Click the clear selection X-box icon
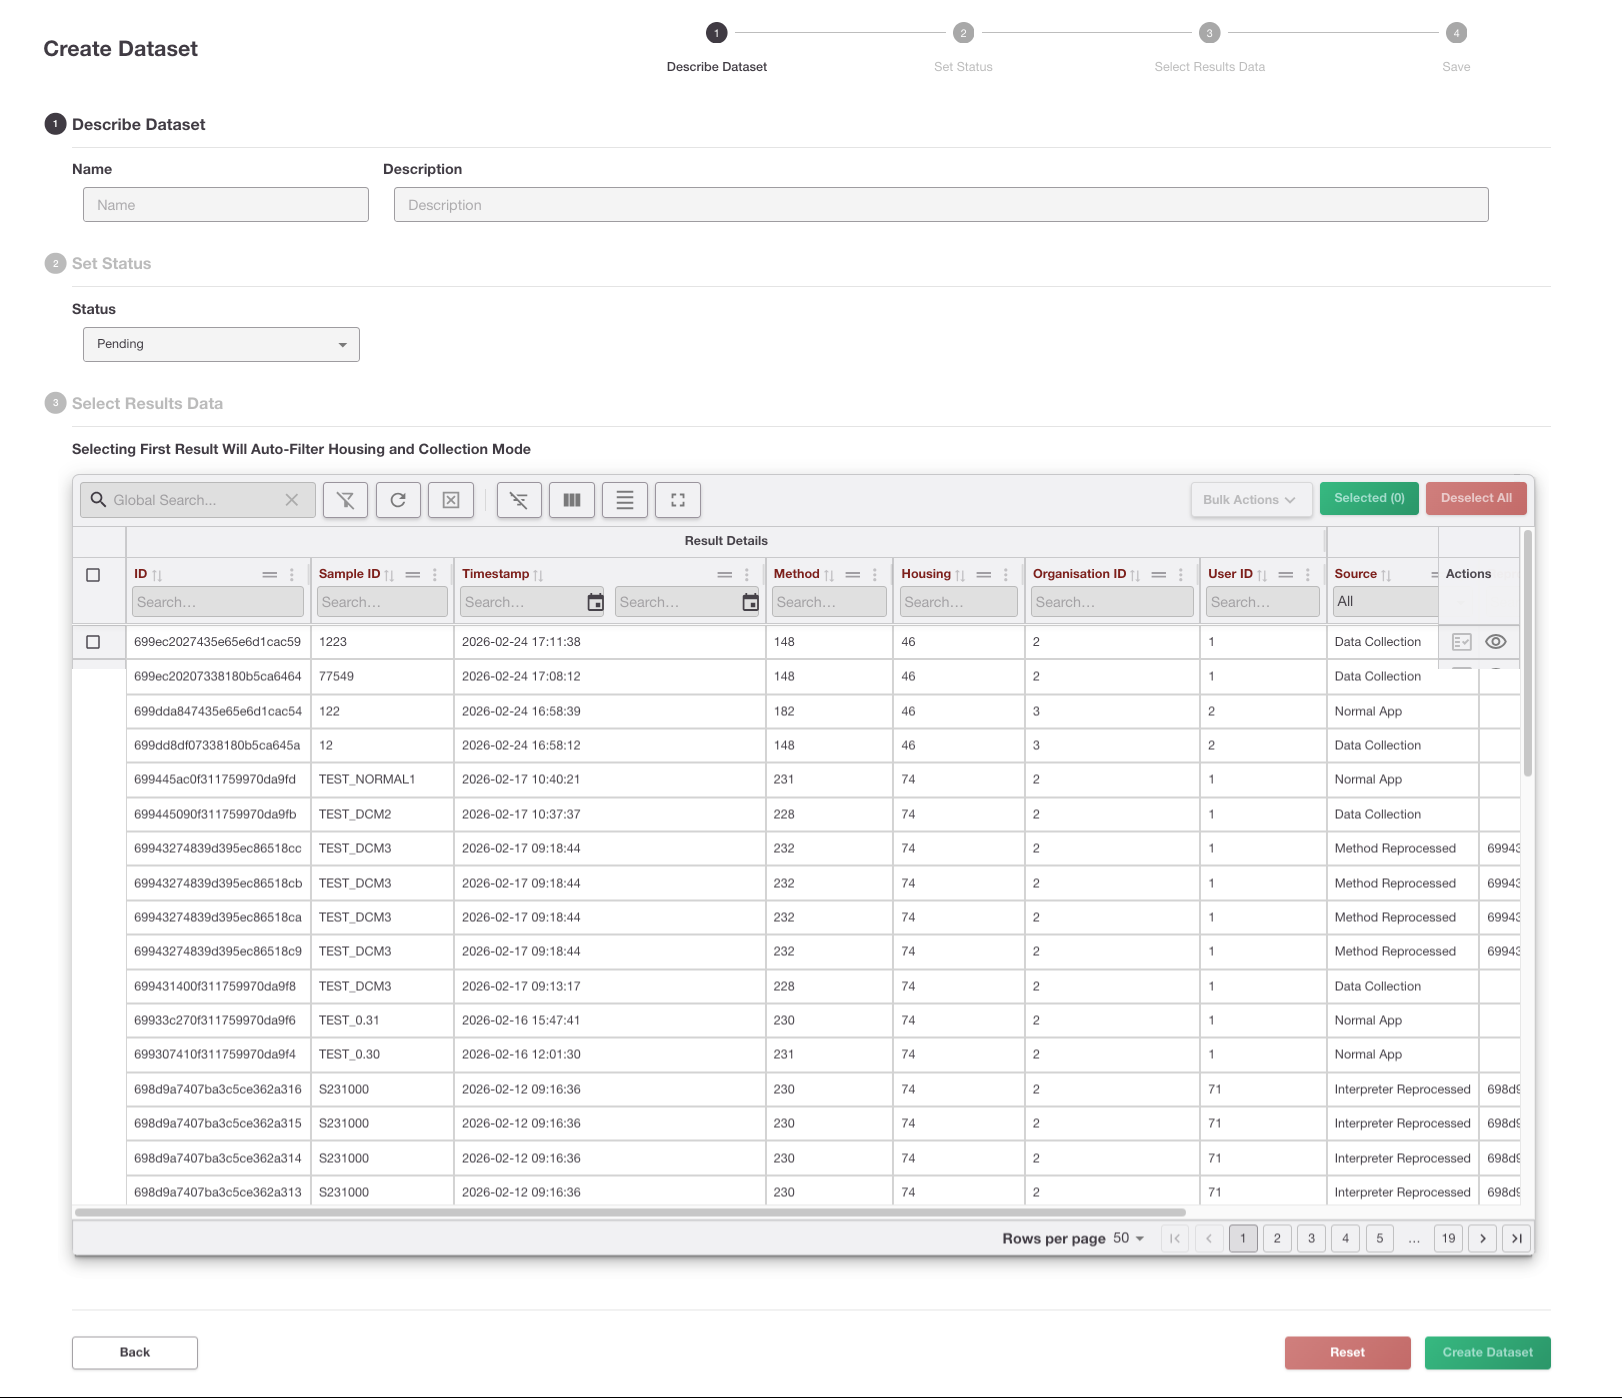The width and height of the screenshot is (1622, 1398). (451, 500)
